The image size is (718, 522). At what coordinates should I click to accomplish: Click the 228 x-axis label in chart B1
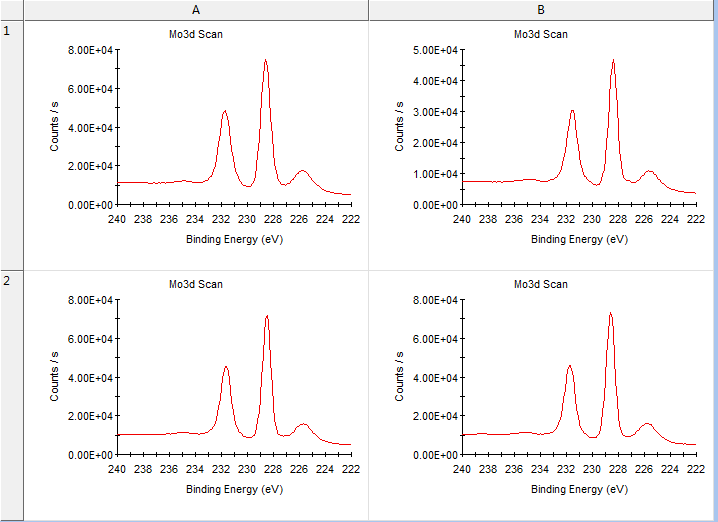pyautogui.click(x=618, y=219)
